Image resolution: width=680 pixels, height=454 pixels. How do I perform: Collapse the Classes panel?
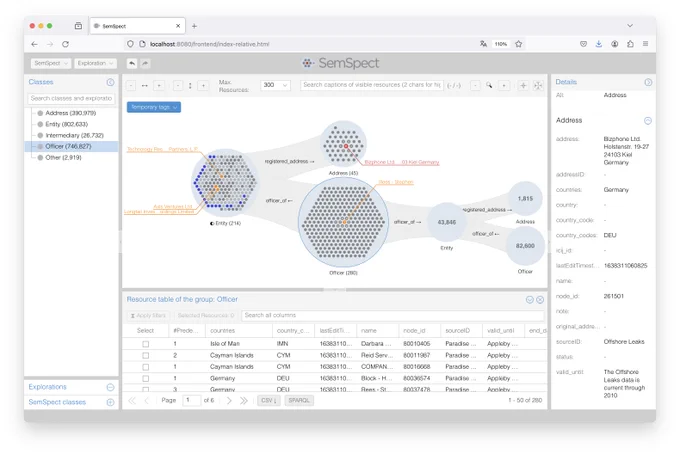coord(110,82)
